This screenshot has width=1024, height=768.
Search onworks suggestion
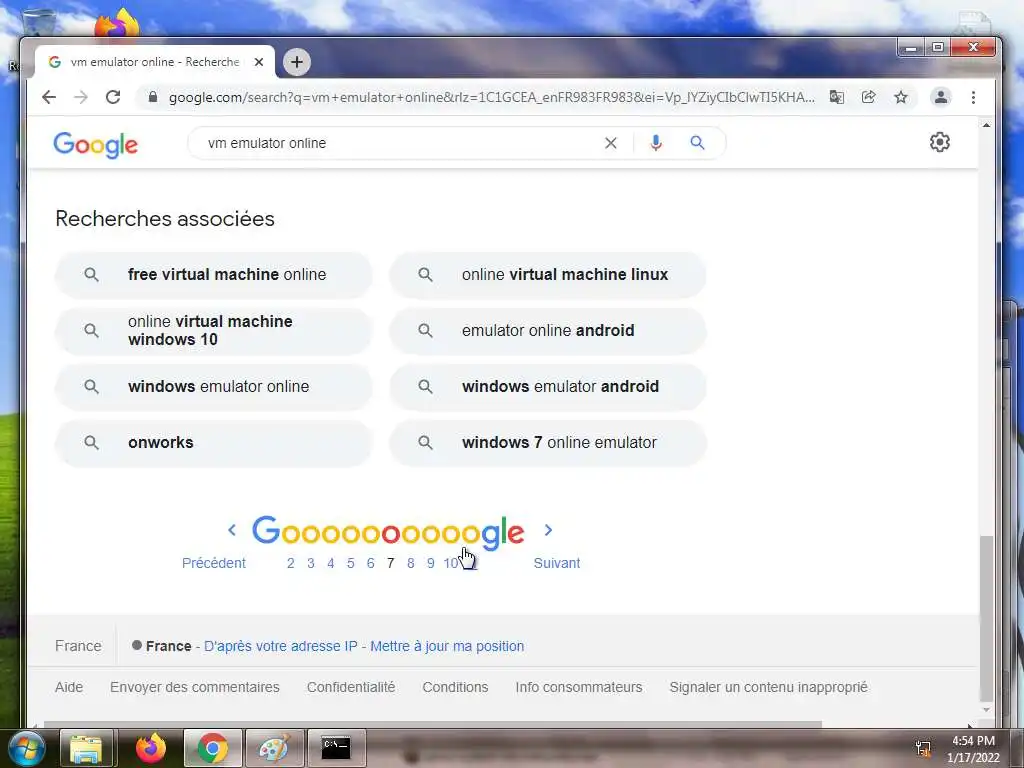(214, 443)
